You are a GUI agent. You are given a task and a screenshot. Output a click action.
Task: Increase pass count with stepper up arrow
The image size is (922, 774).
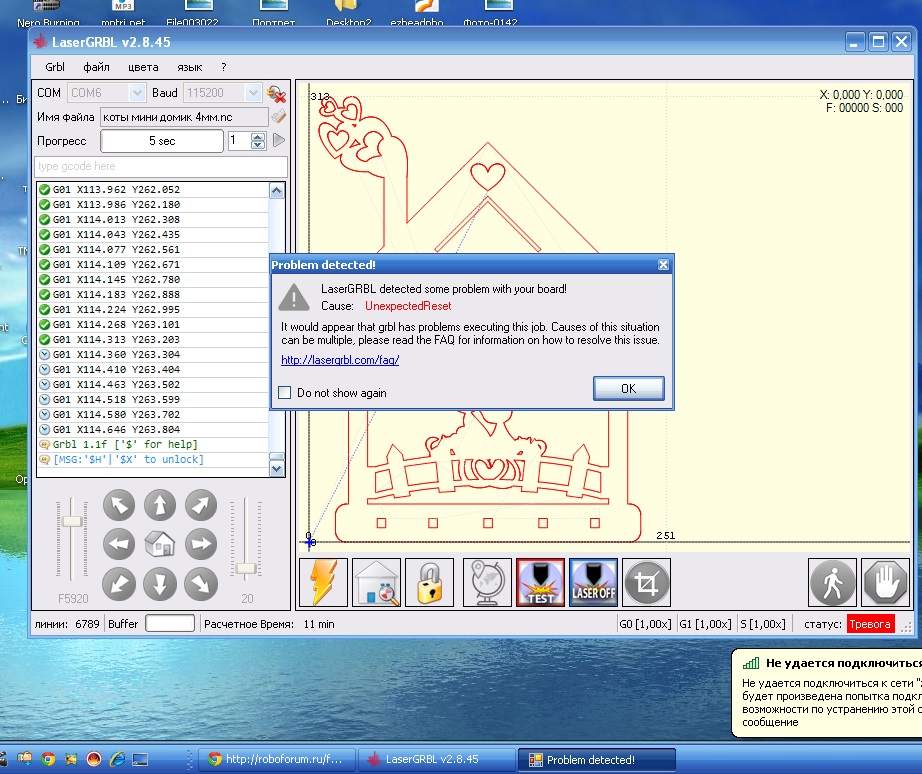(258, 137)
